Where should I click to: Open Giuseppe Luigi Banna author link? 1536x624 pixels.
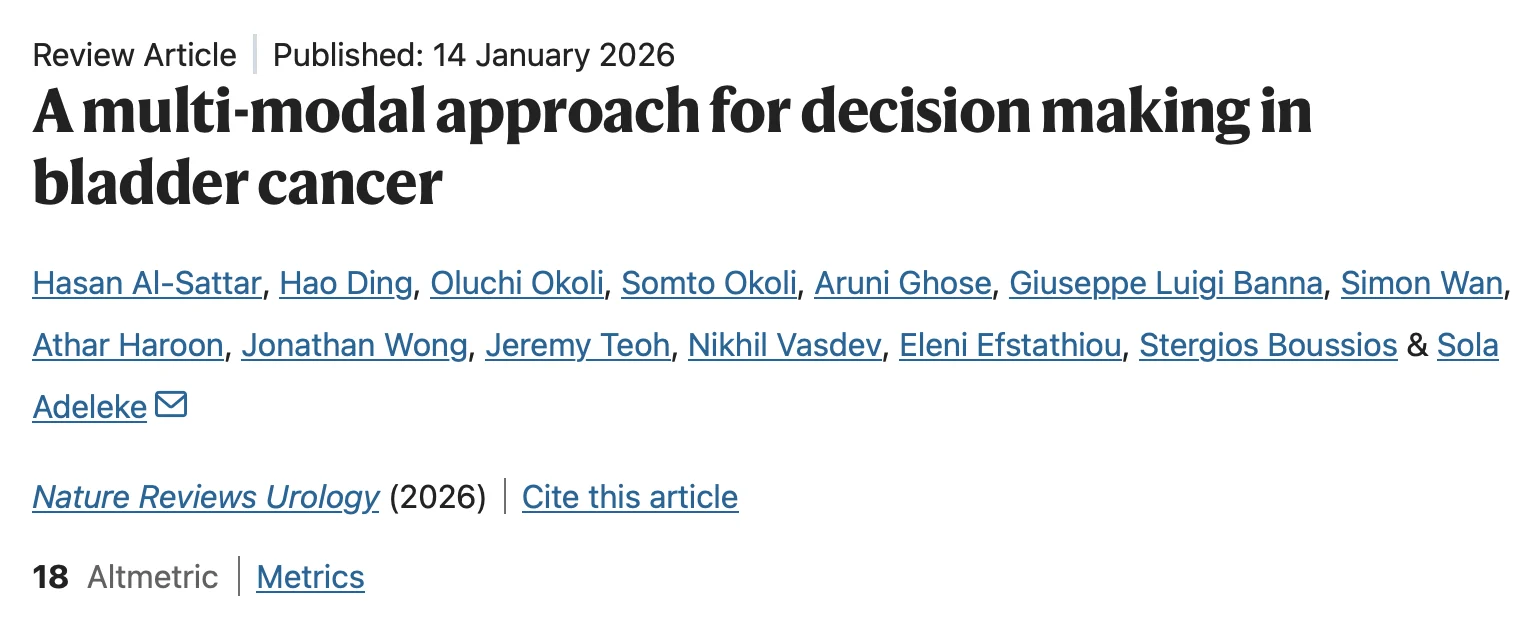[1166, 284]
